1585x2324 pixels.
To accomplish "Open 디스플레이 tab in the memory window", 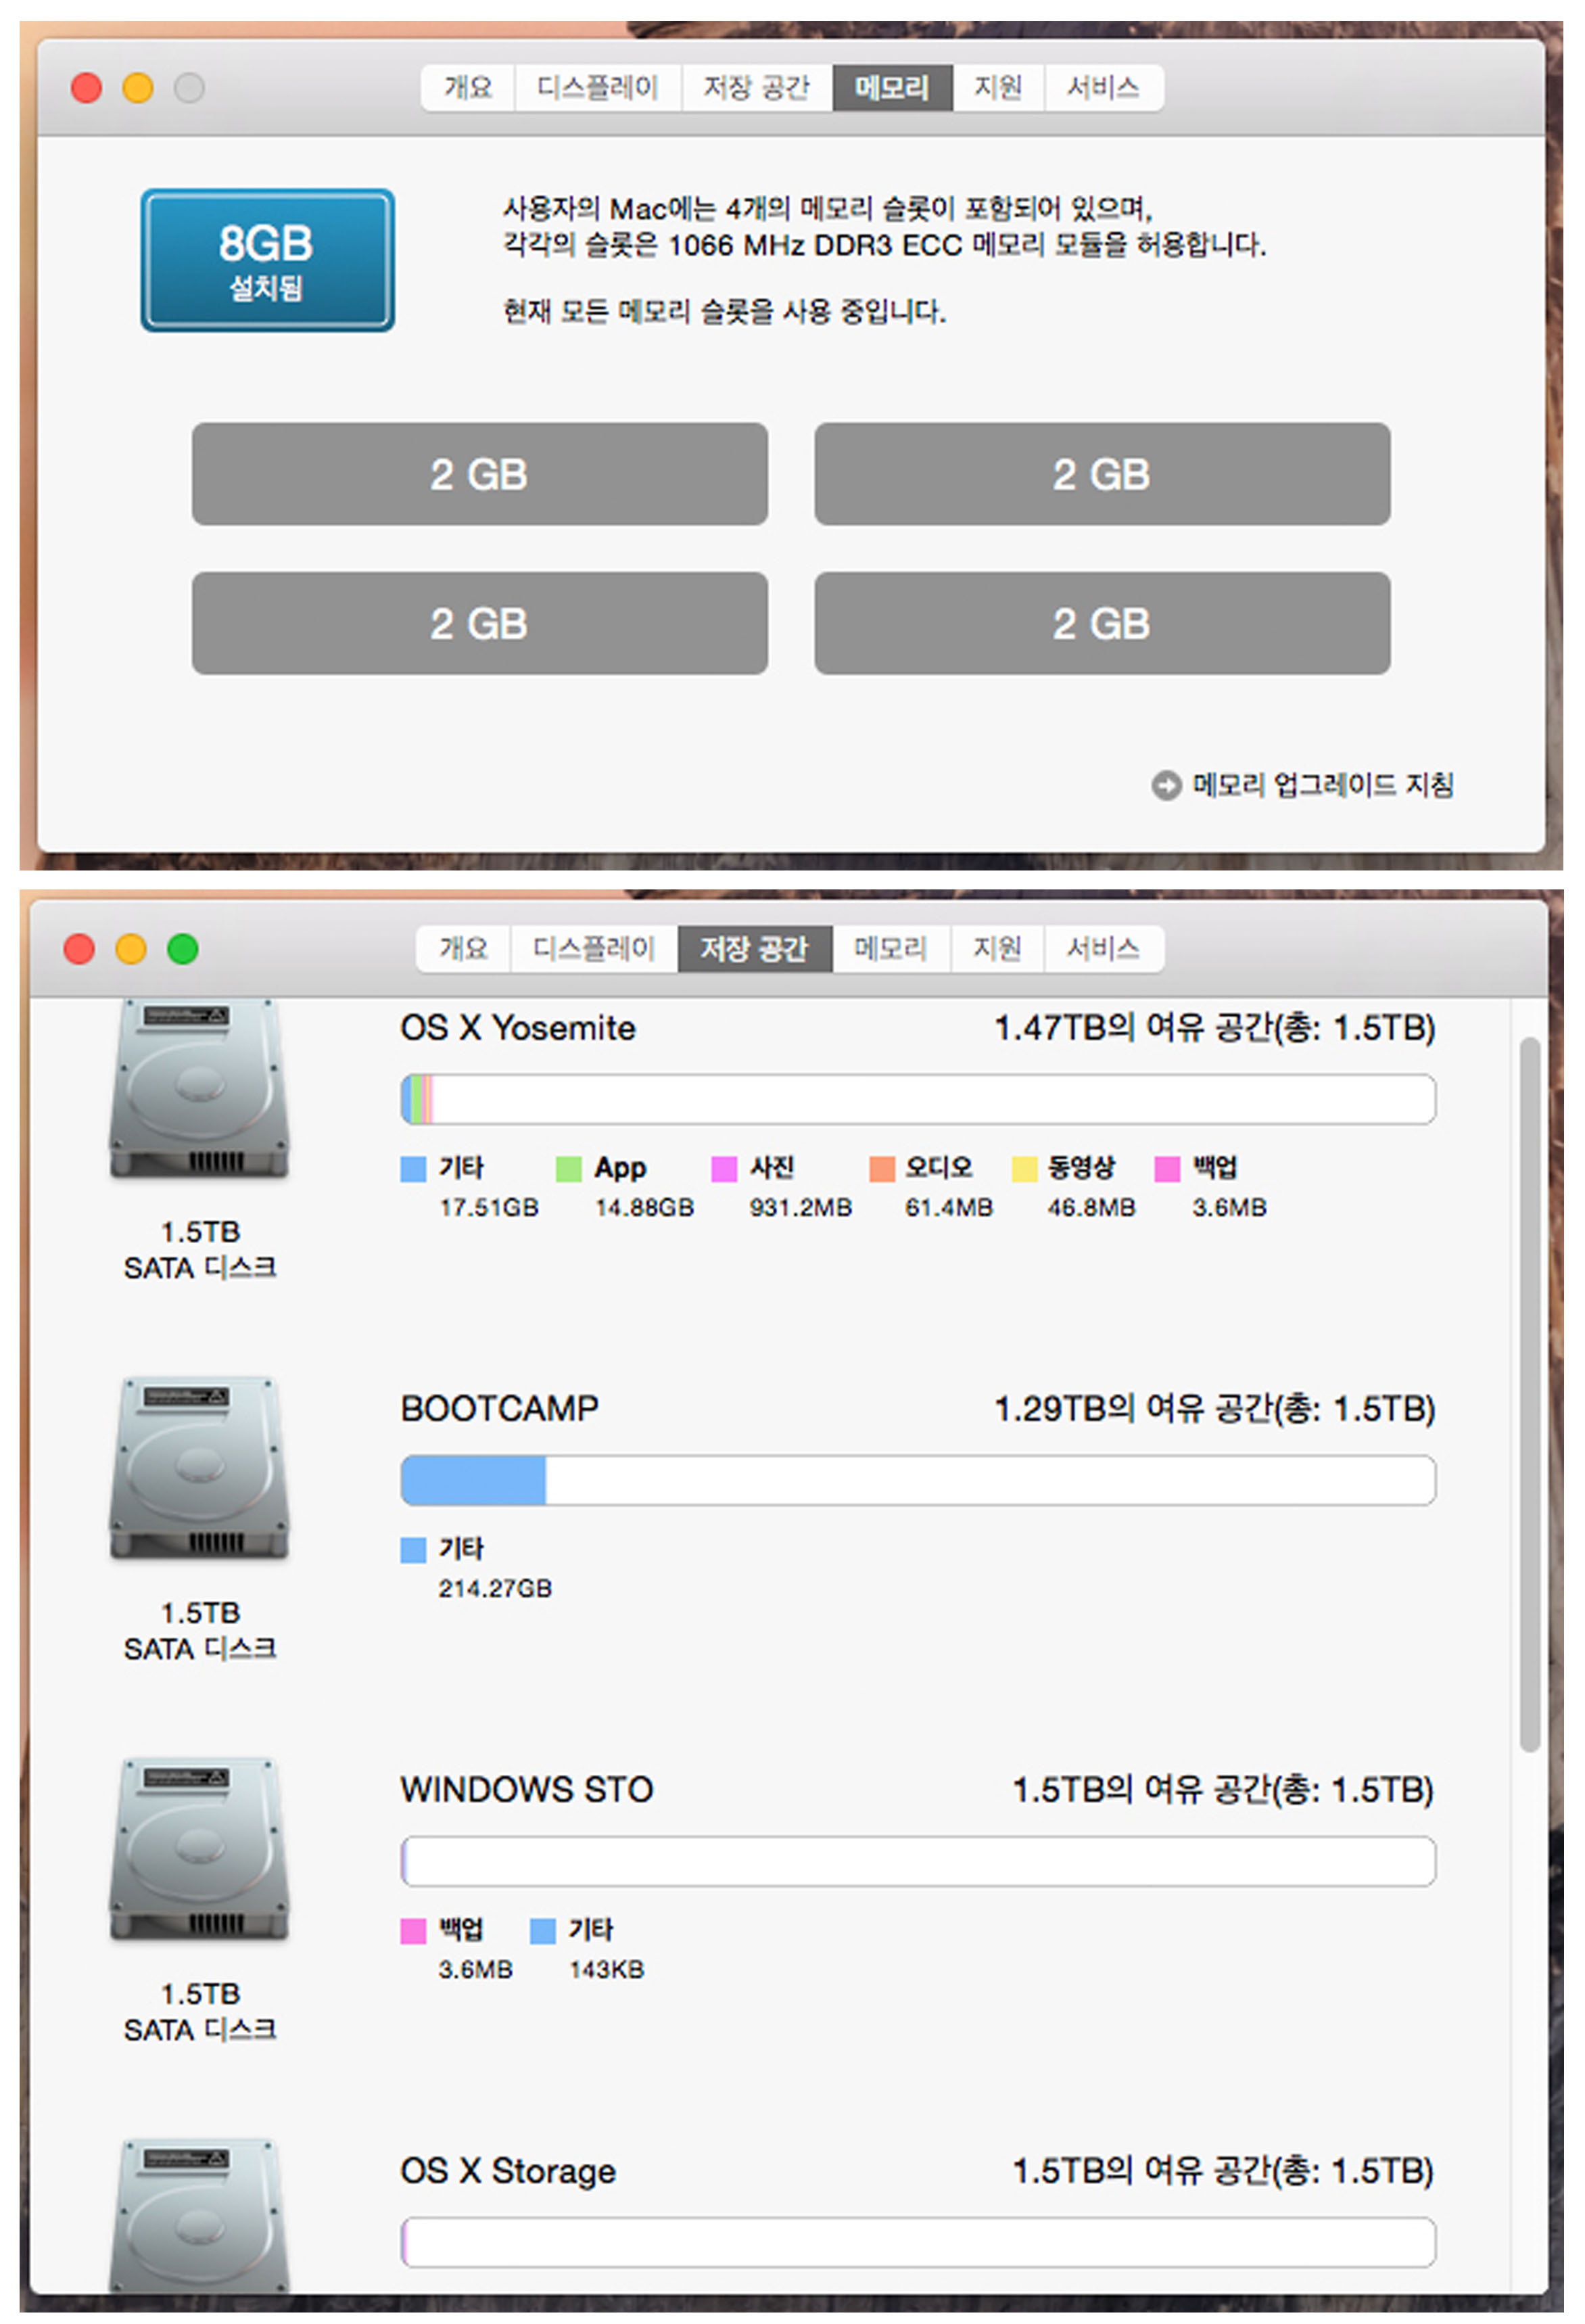I will tap(597, 88).
